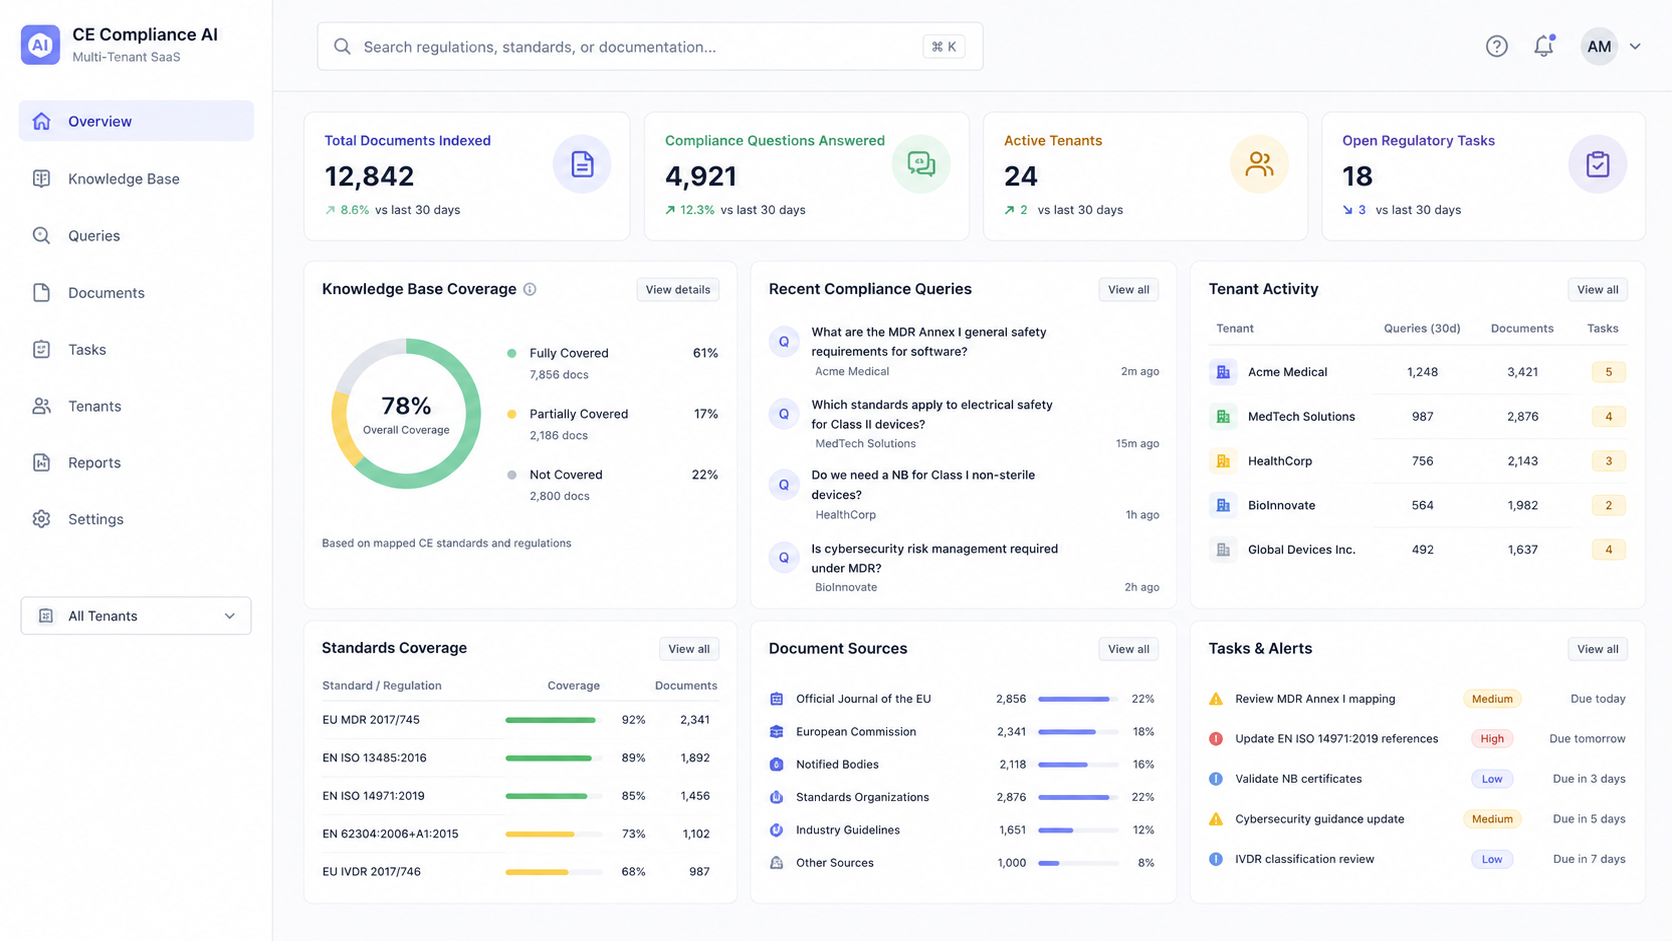This screenshot has width=1672, height=941.
Task: Click the info icon beside Knowledge Base Coverage
Action: coord(530,289)
